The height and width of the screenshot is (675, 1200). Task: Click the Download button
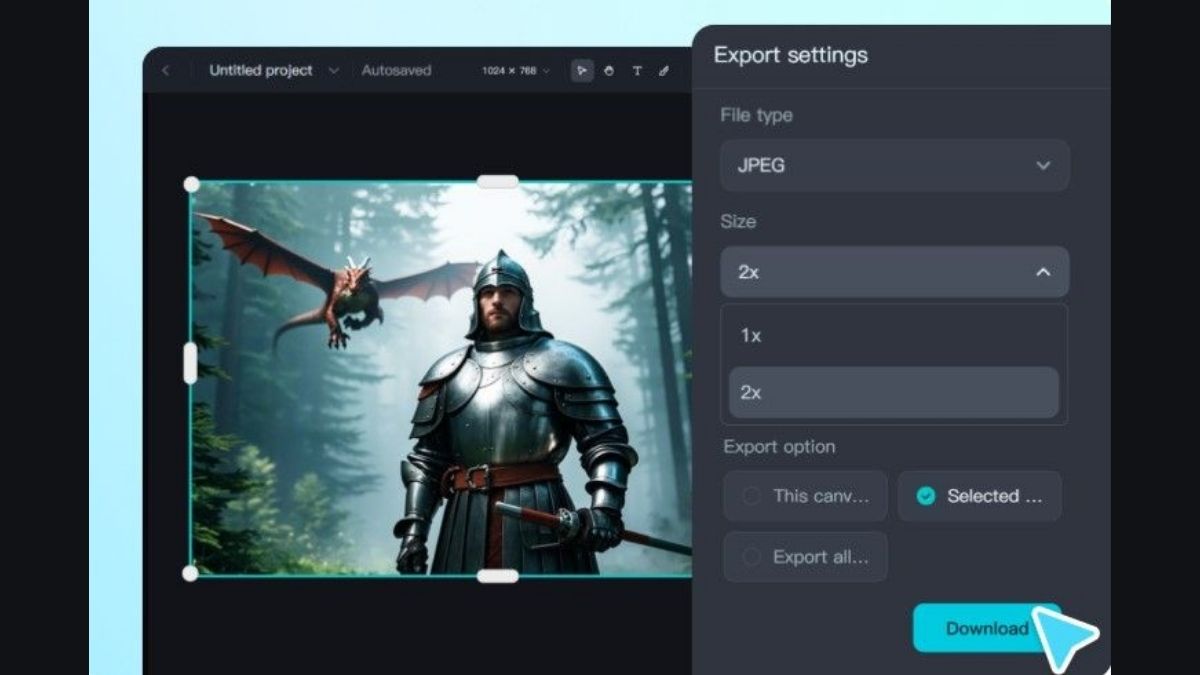(x=986, y=628)
